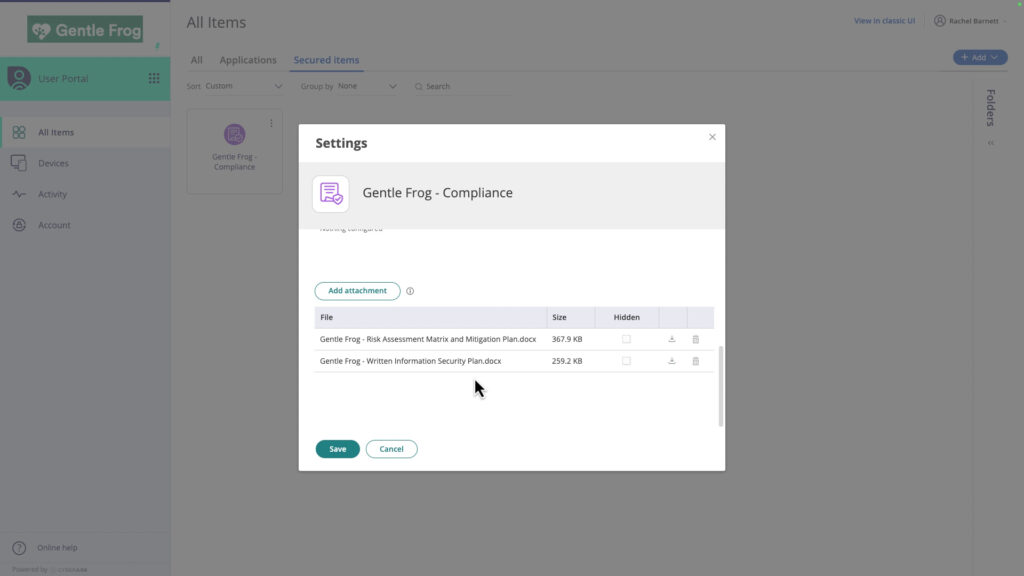Select the All Items sidebar icon
The width and height of the screenshot is (1024, 576).
pos(57,131)
